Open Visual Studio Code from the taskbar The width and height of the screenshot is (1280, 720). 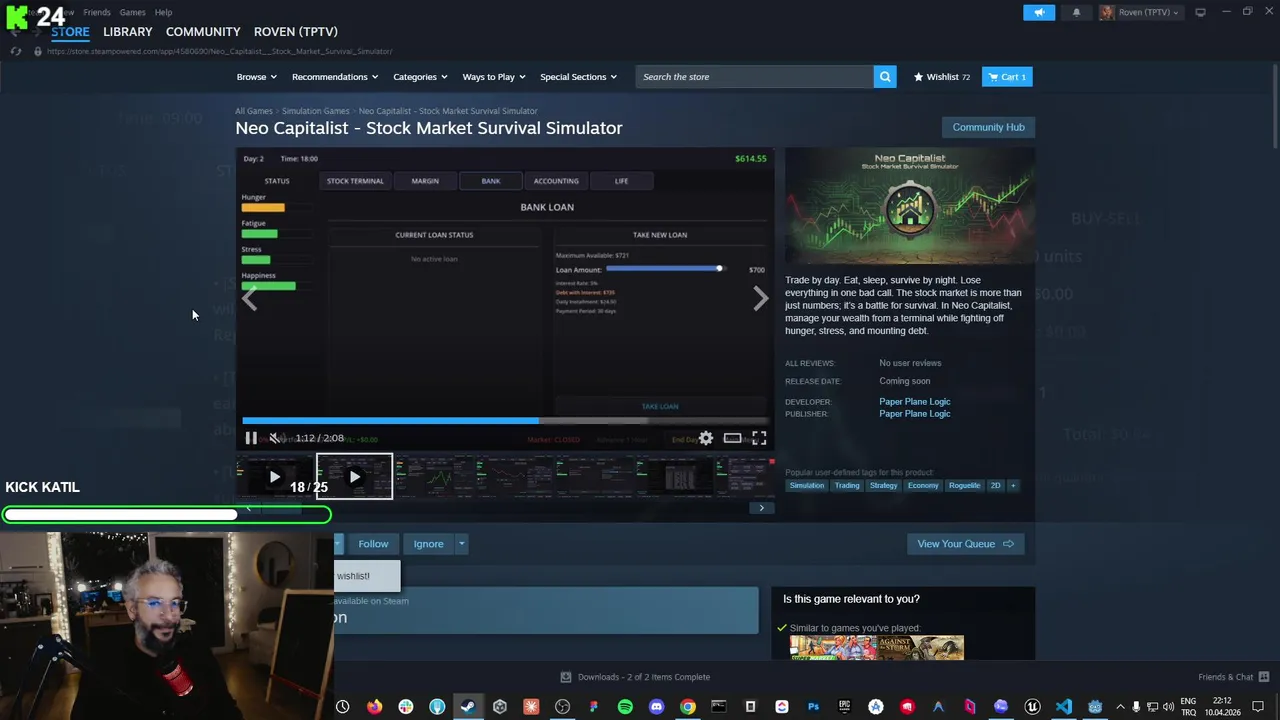click(1064, 707)
